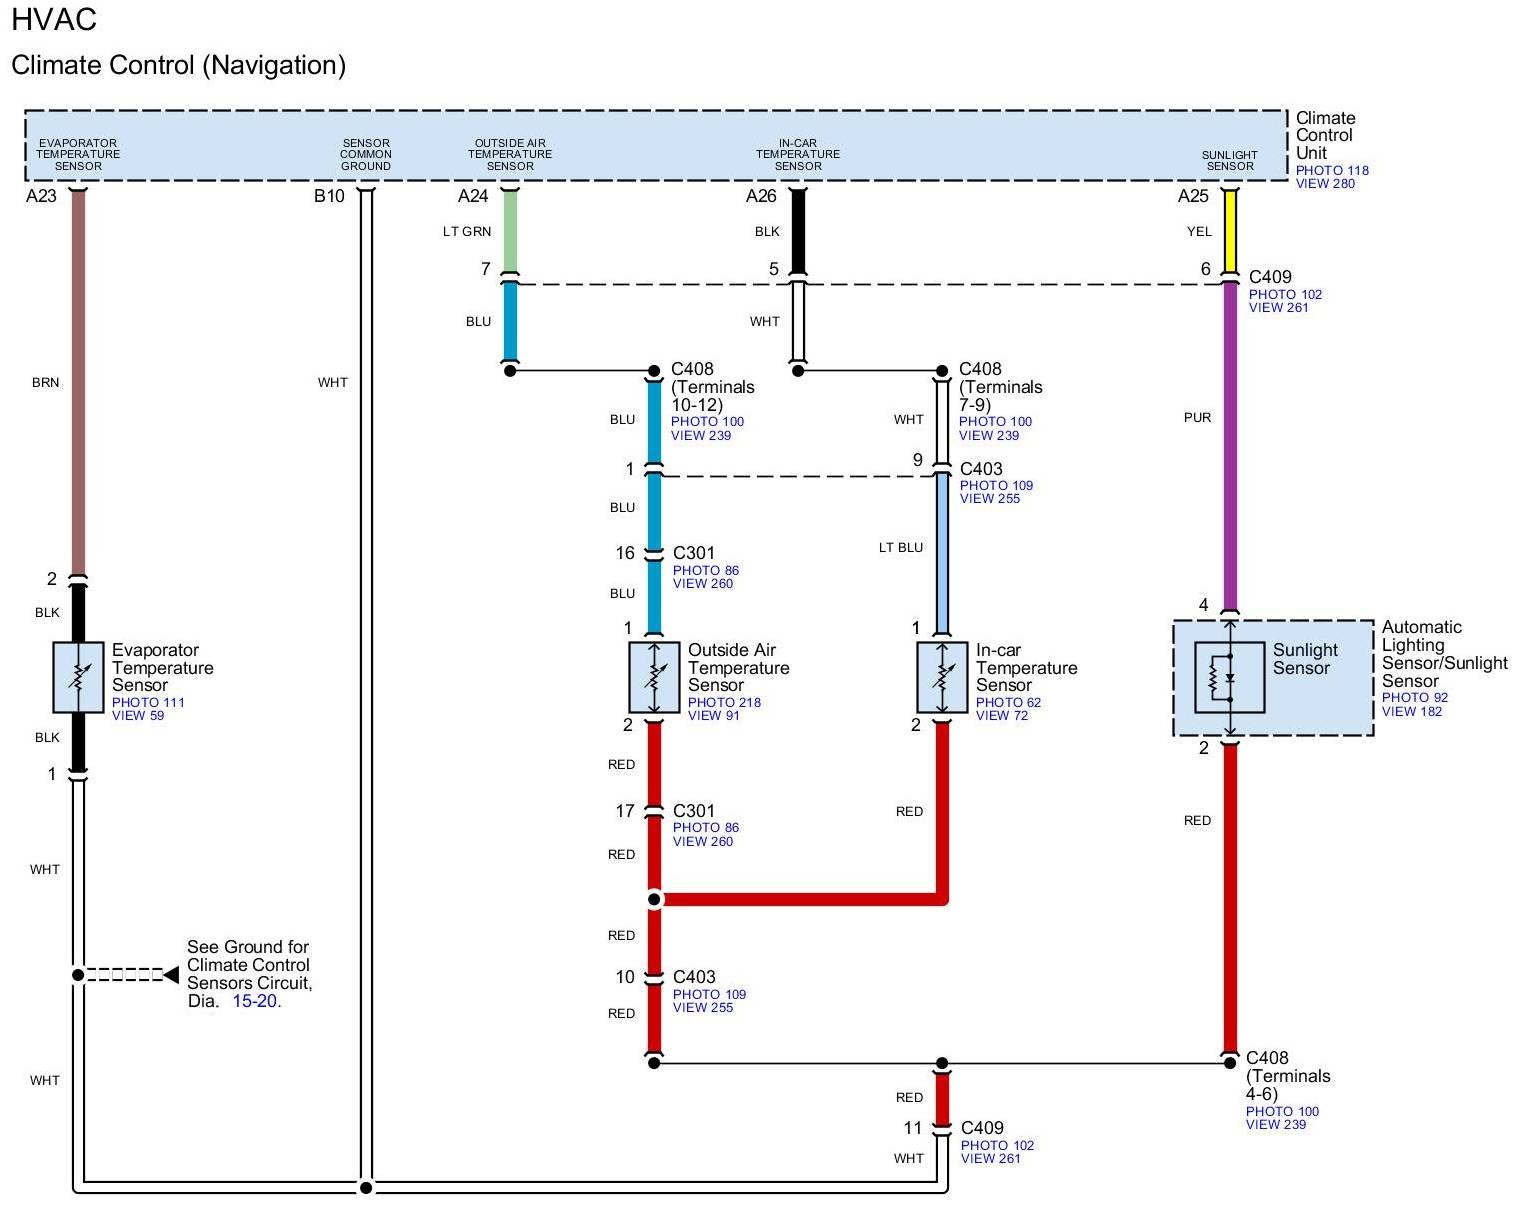
Task: Open VIEW 72 link for In-car sensor
Action: click(1002, 716)
